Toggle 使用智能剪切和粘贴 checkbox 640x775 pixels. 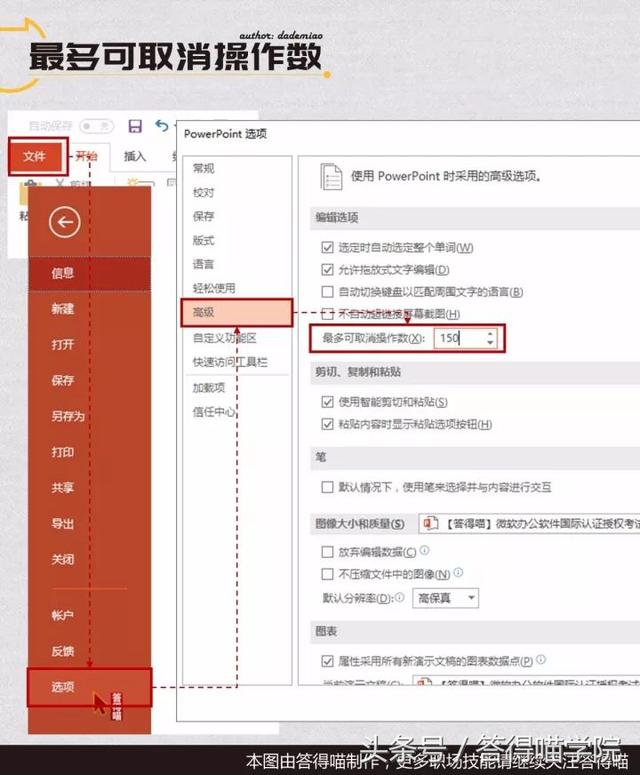pos(327,402)
